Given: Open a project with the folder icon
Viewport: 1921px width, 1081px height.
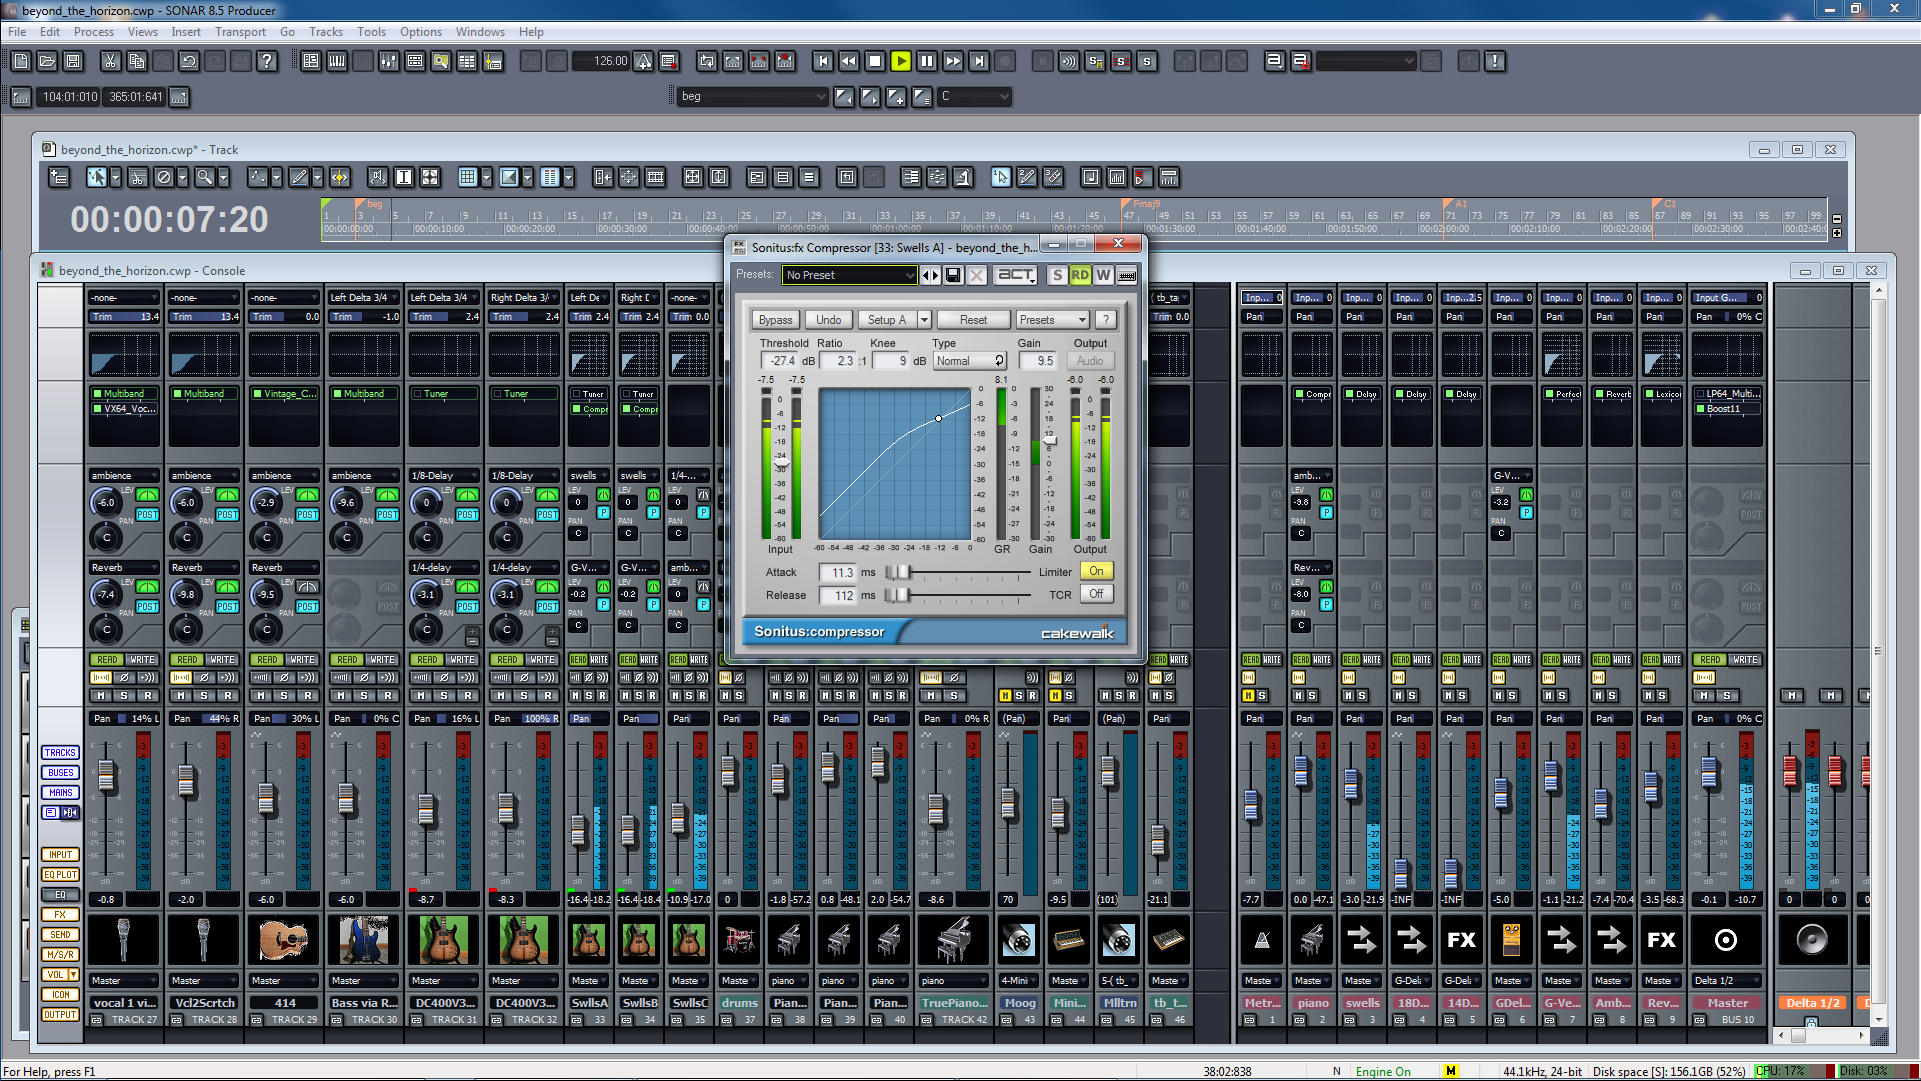Looking at the screenshot, I should 47,61.
